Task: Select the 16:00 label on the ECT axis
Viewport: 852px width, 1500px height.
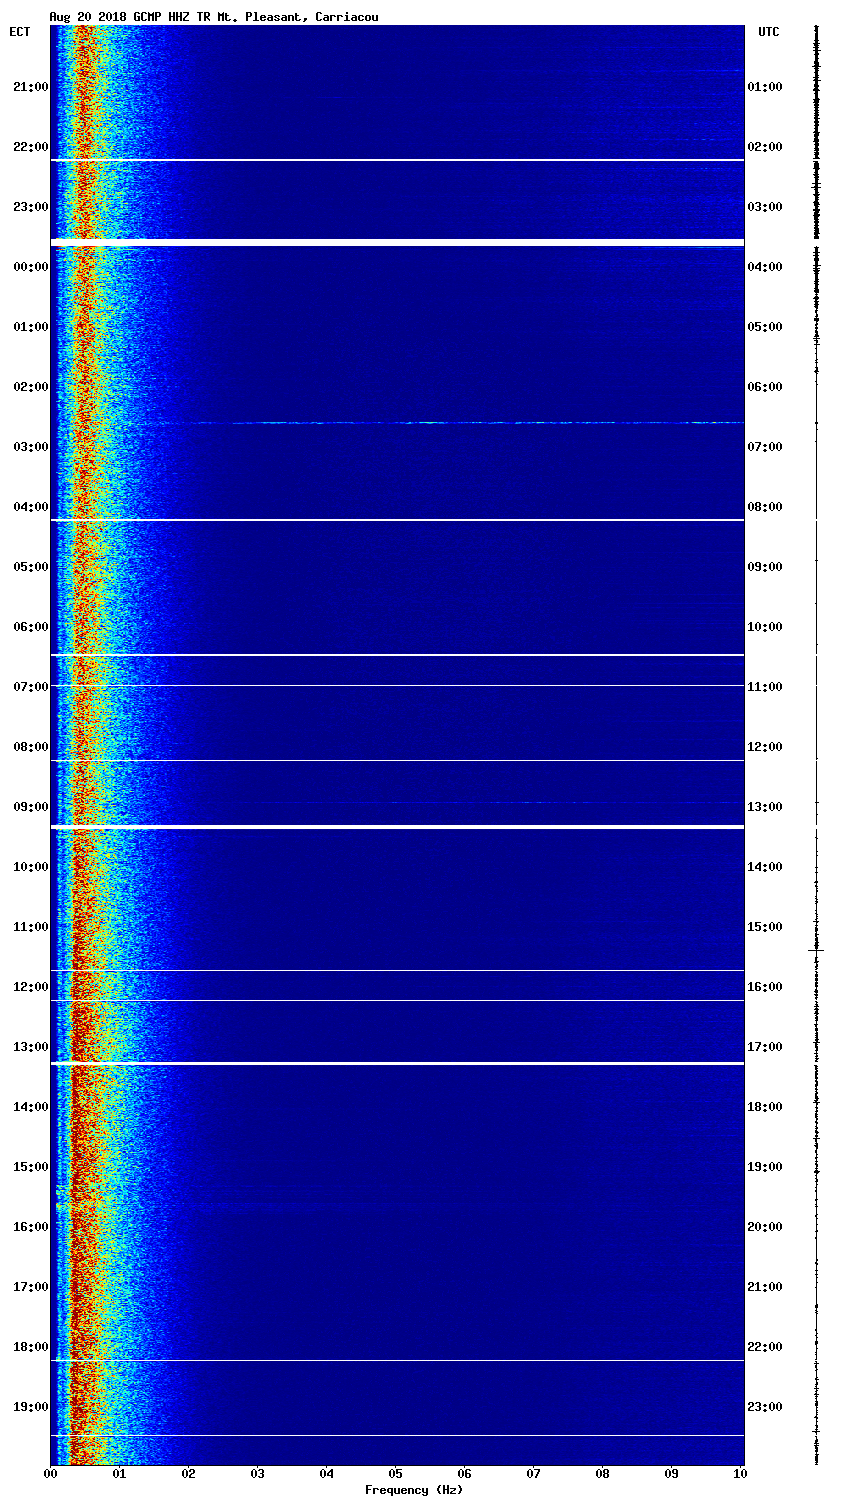Action: [31, 1227]
